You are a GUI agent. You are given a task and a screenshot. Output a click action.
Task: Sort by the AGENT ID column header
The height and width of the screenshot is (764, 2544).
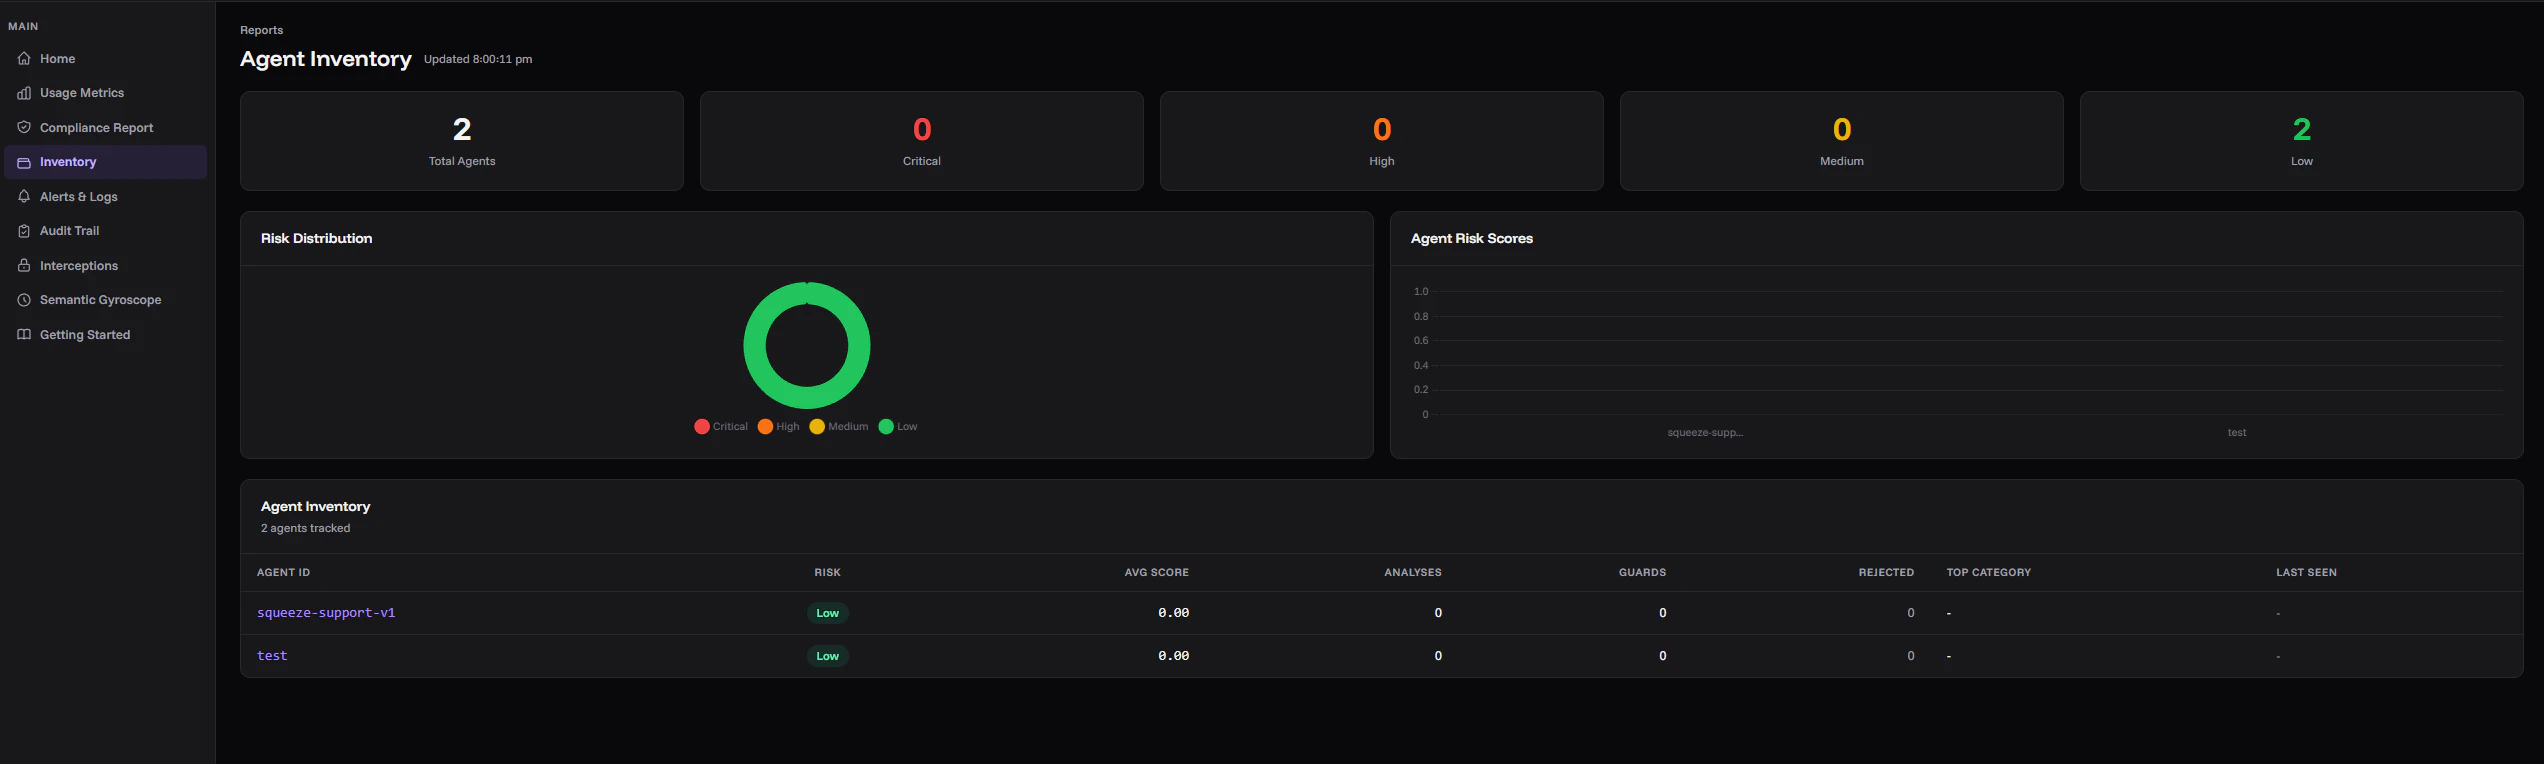pos(283,573)
